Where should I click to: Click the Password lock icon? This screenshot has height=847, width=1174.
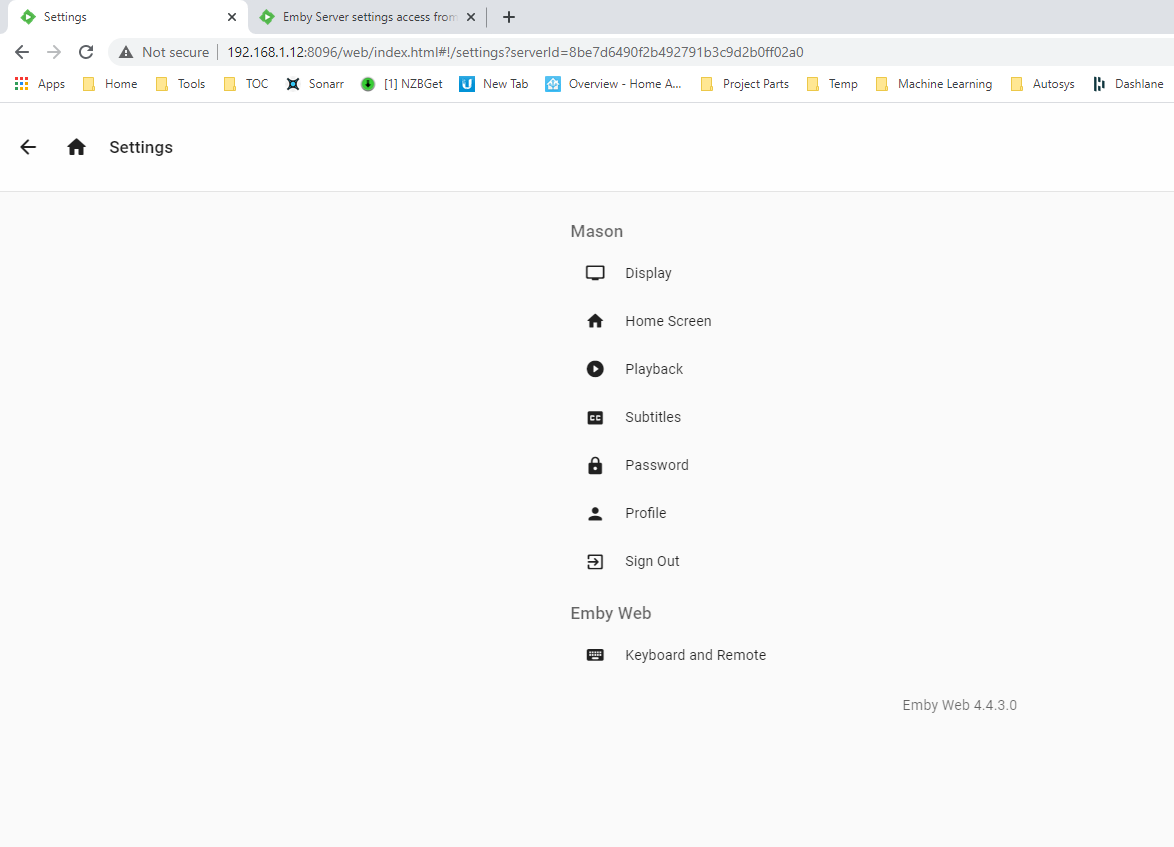(x=595, y=465)
